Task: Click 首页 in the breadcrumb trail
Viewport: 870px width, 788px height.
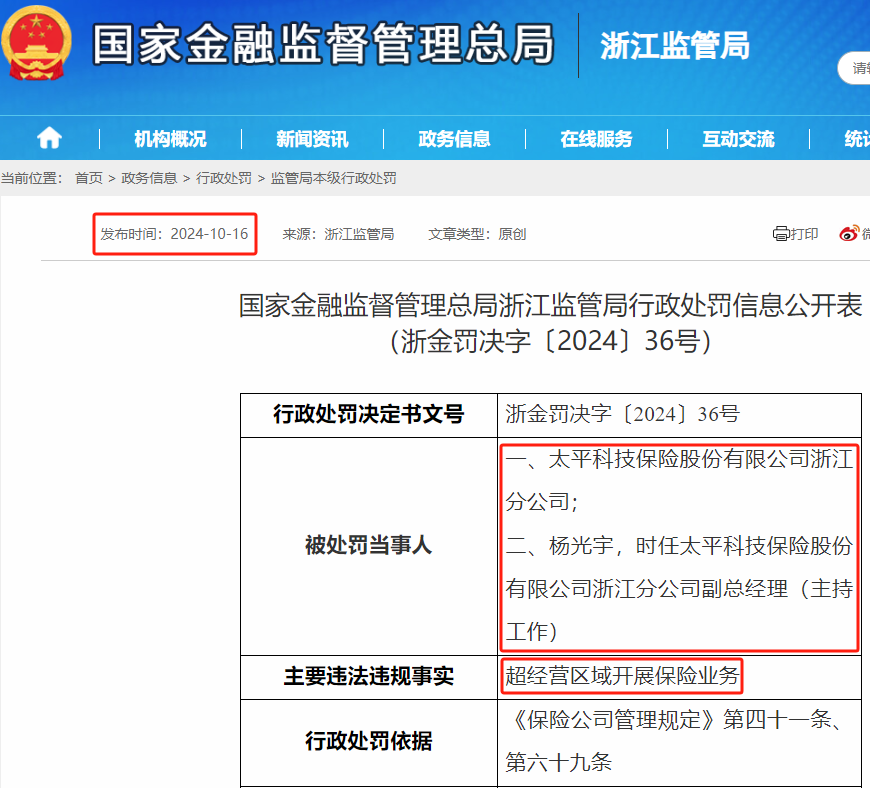Action: coord(89,178)
